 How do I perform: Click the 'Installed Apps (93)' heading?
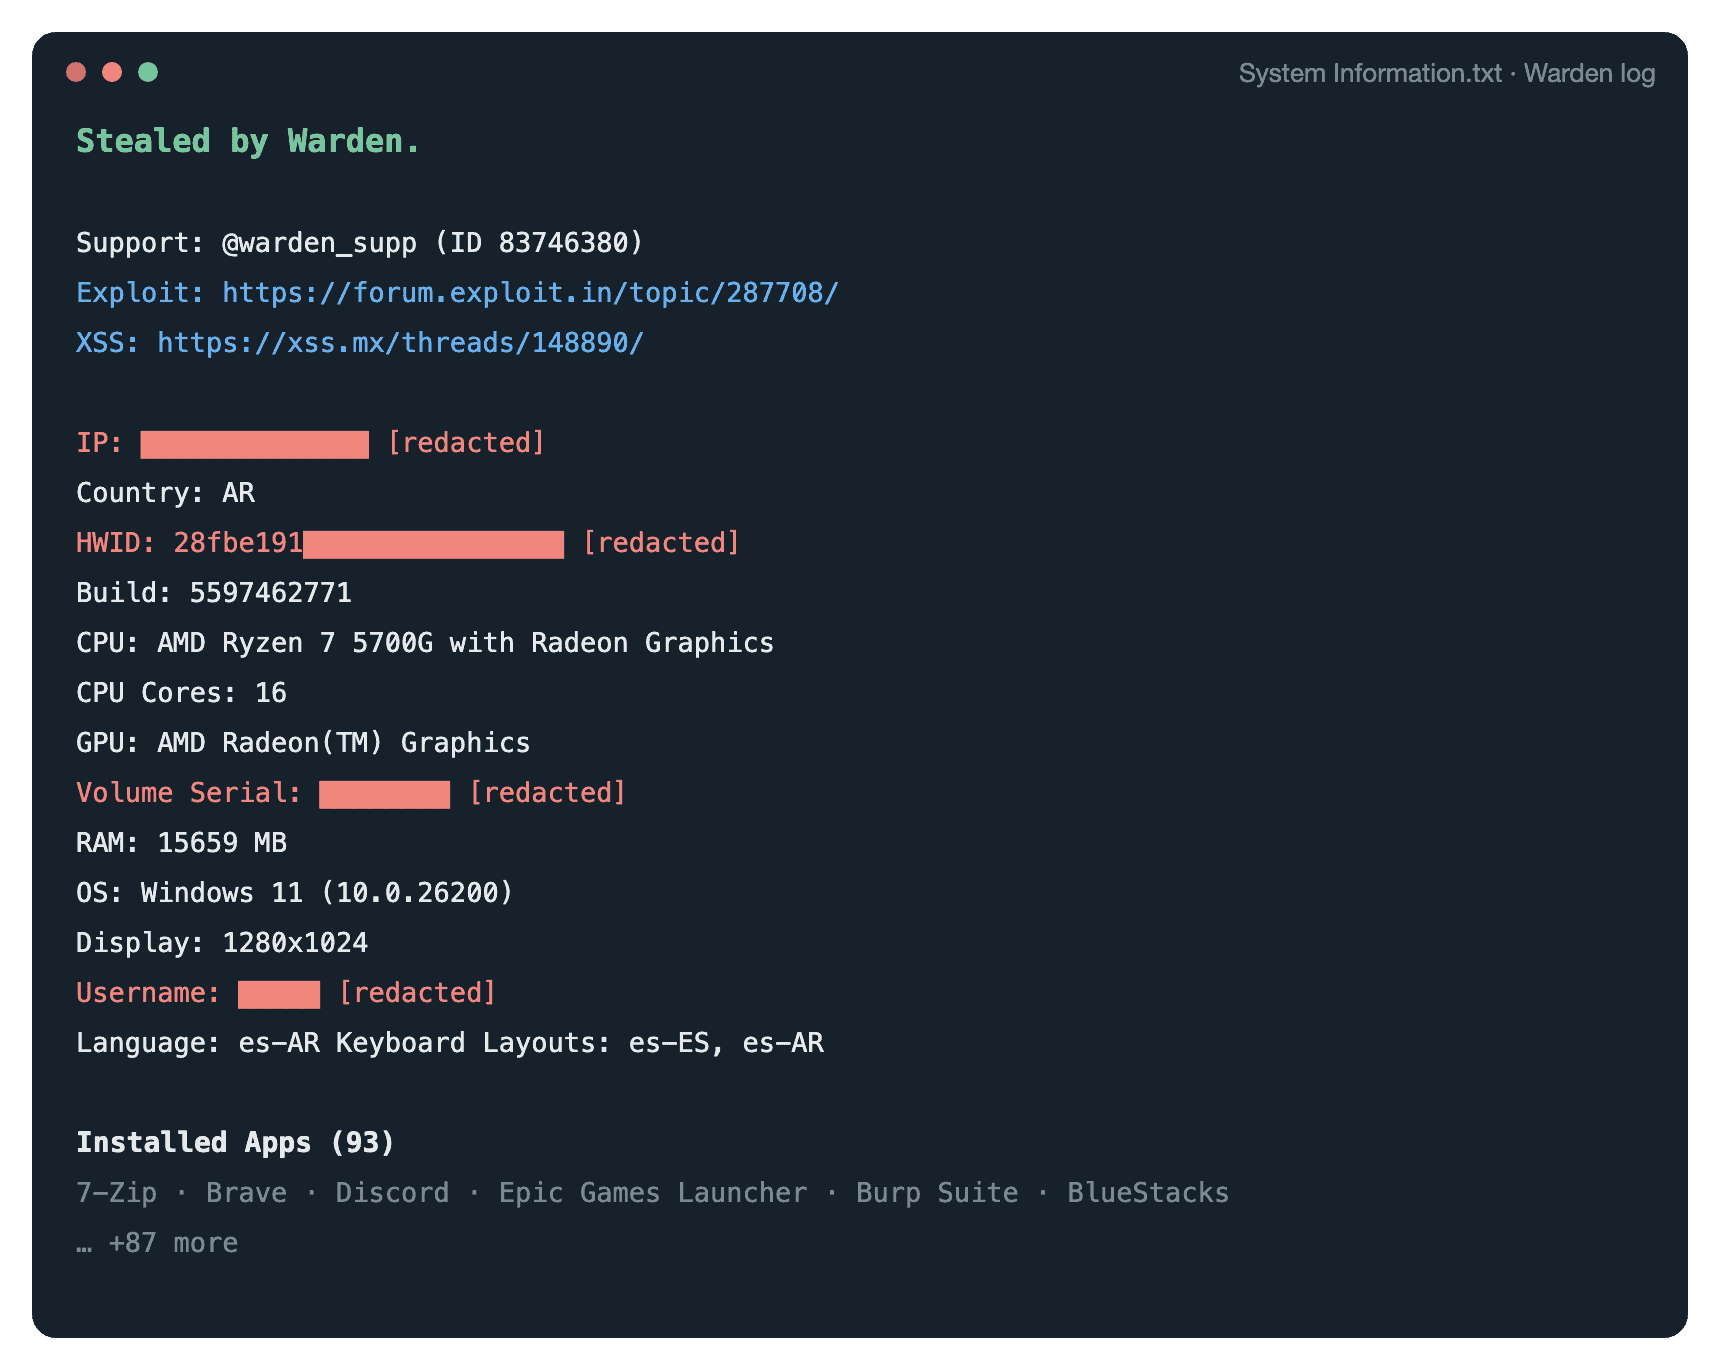pos(236,1143)
